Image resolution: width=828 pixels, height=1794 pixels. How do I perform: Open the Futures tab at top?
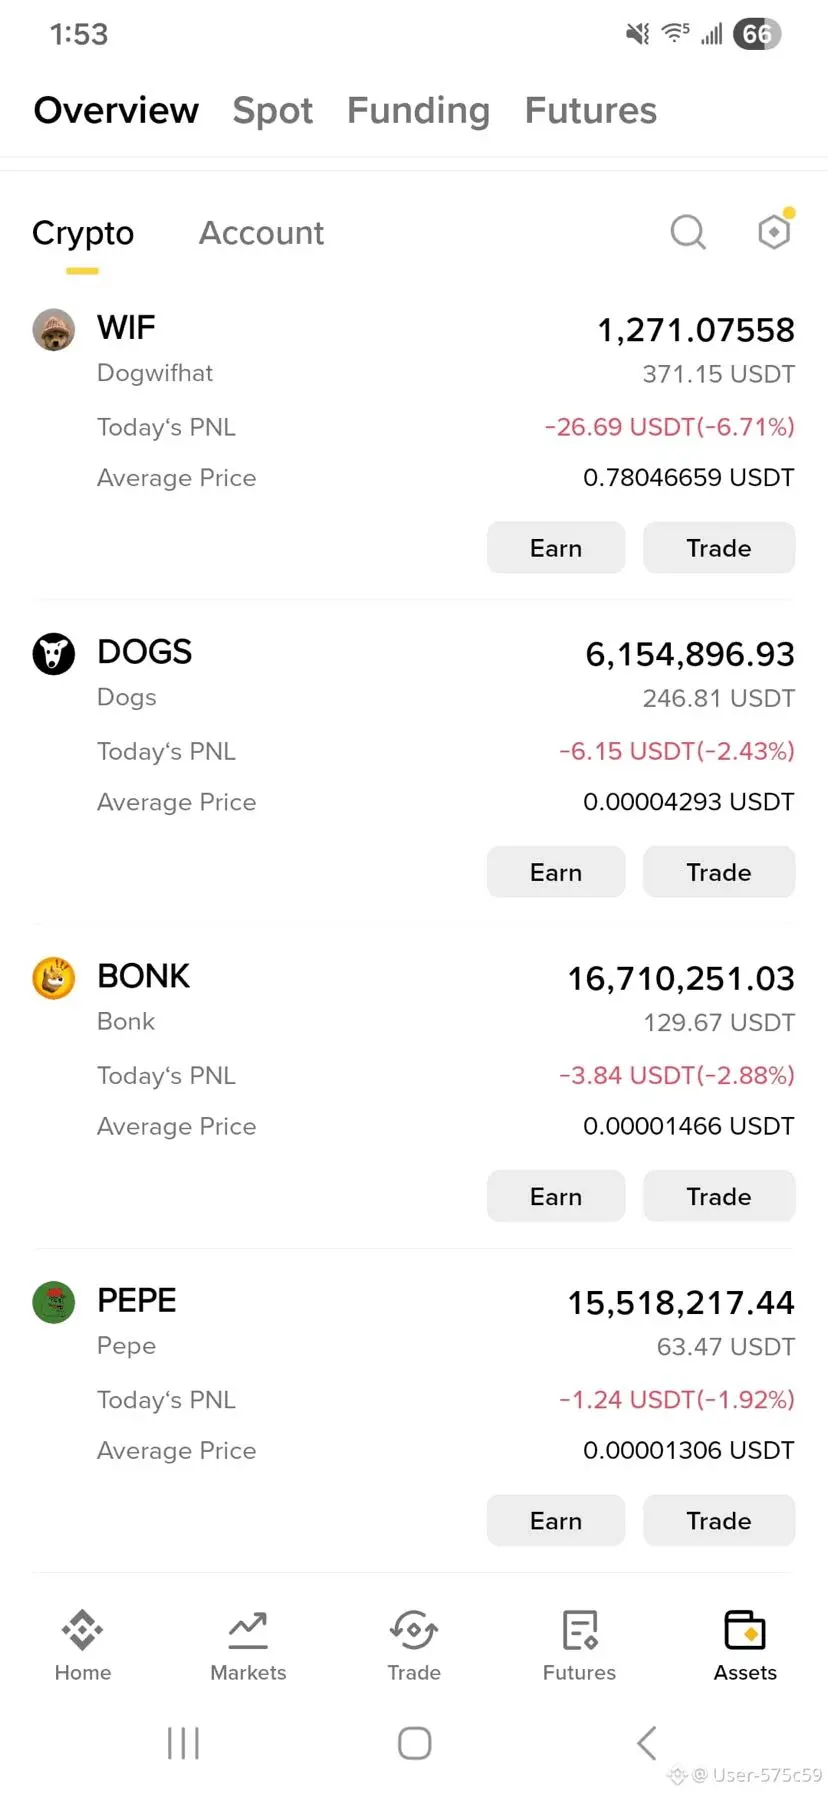pos(590,111)
